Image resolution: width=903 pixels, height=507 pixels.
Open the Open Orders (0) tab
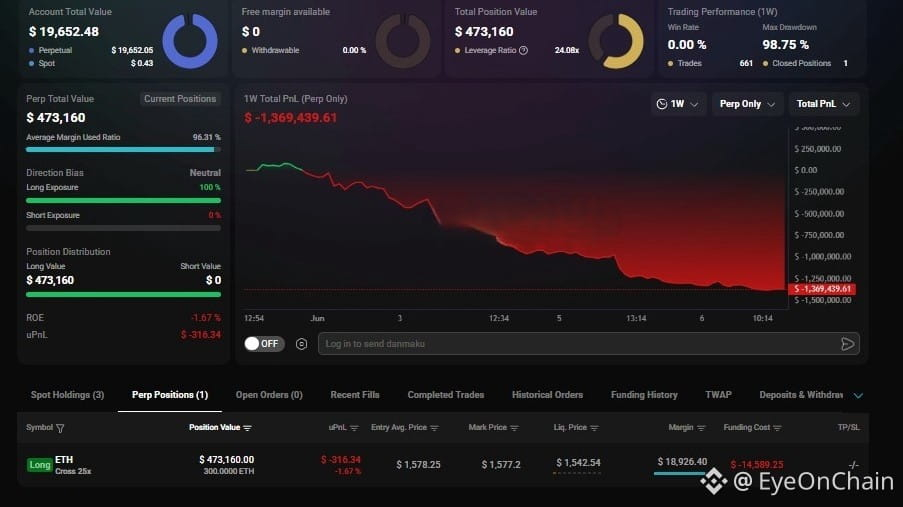(x=269, y=395)
